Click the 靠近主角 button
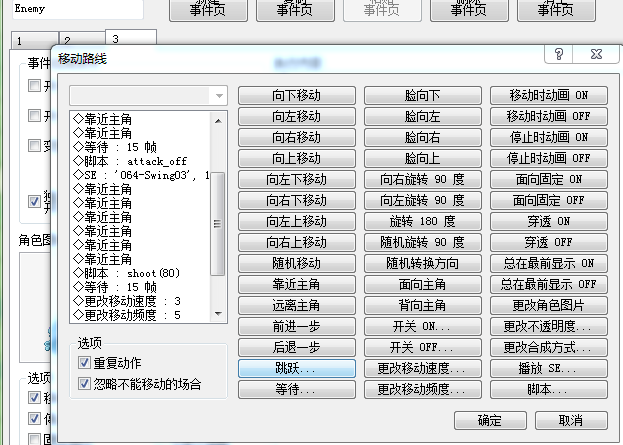This screenshot has width=623, height=445. 297,284
